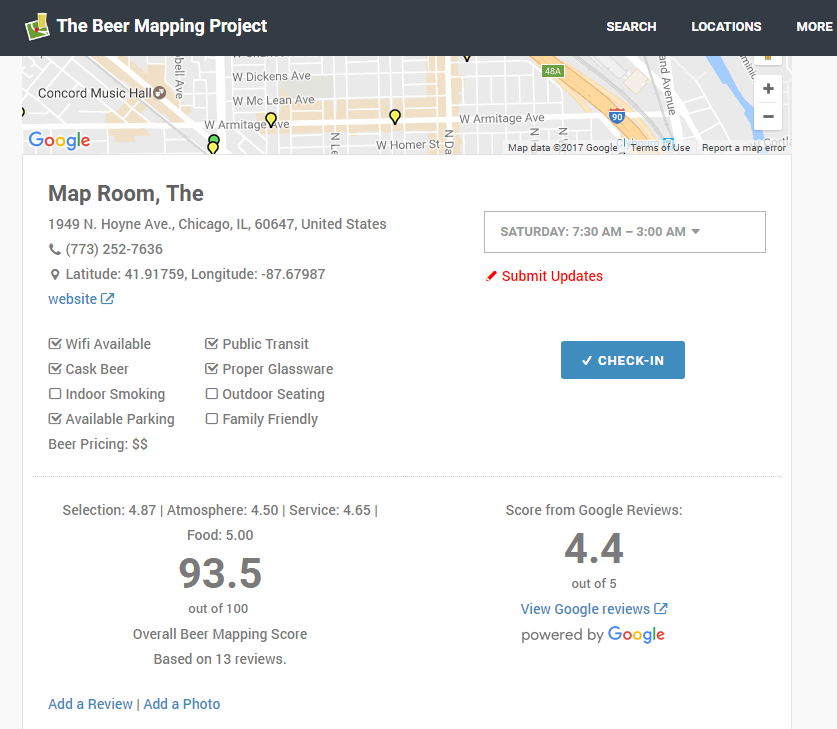Open the LOCATIONS menu item

(726, 27)
